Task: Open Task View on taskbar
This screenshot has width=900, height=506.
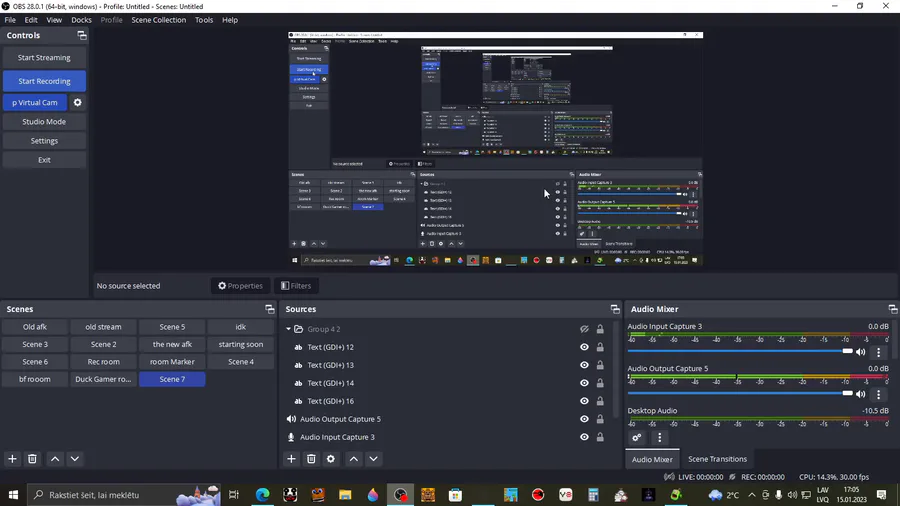Action: 234,495
